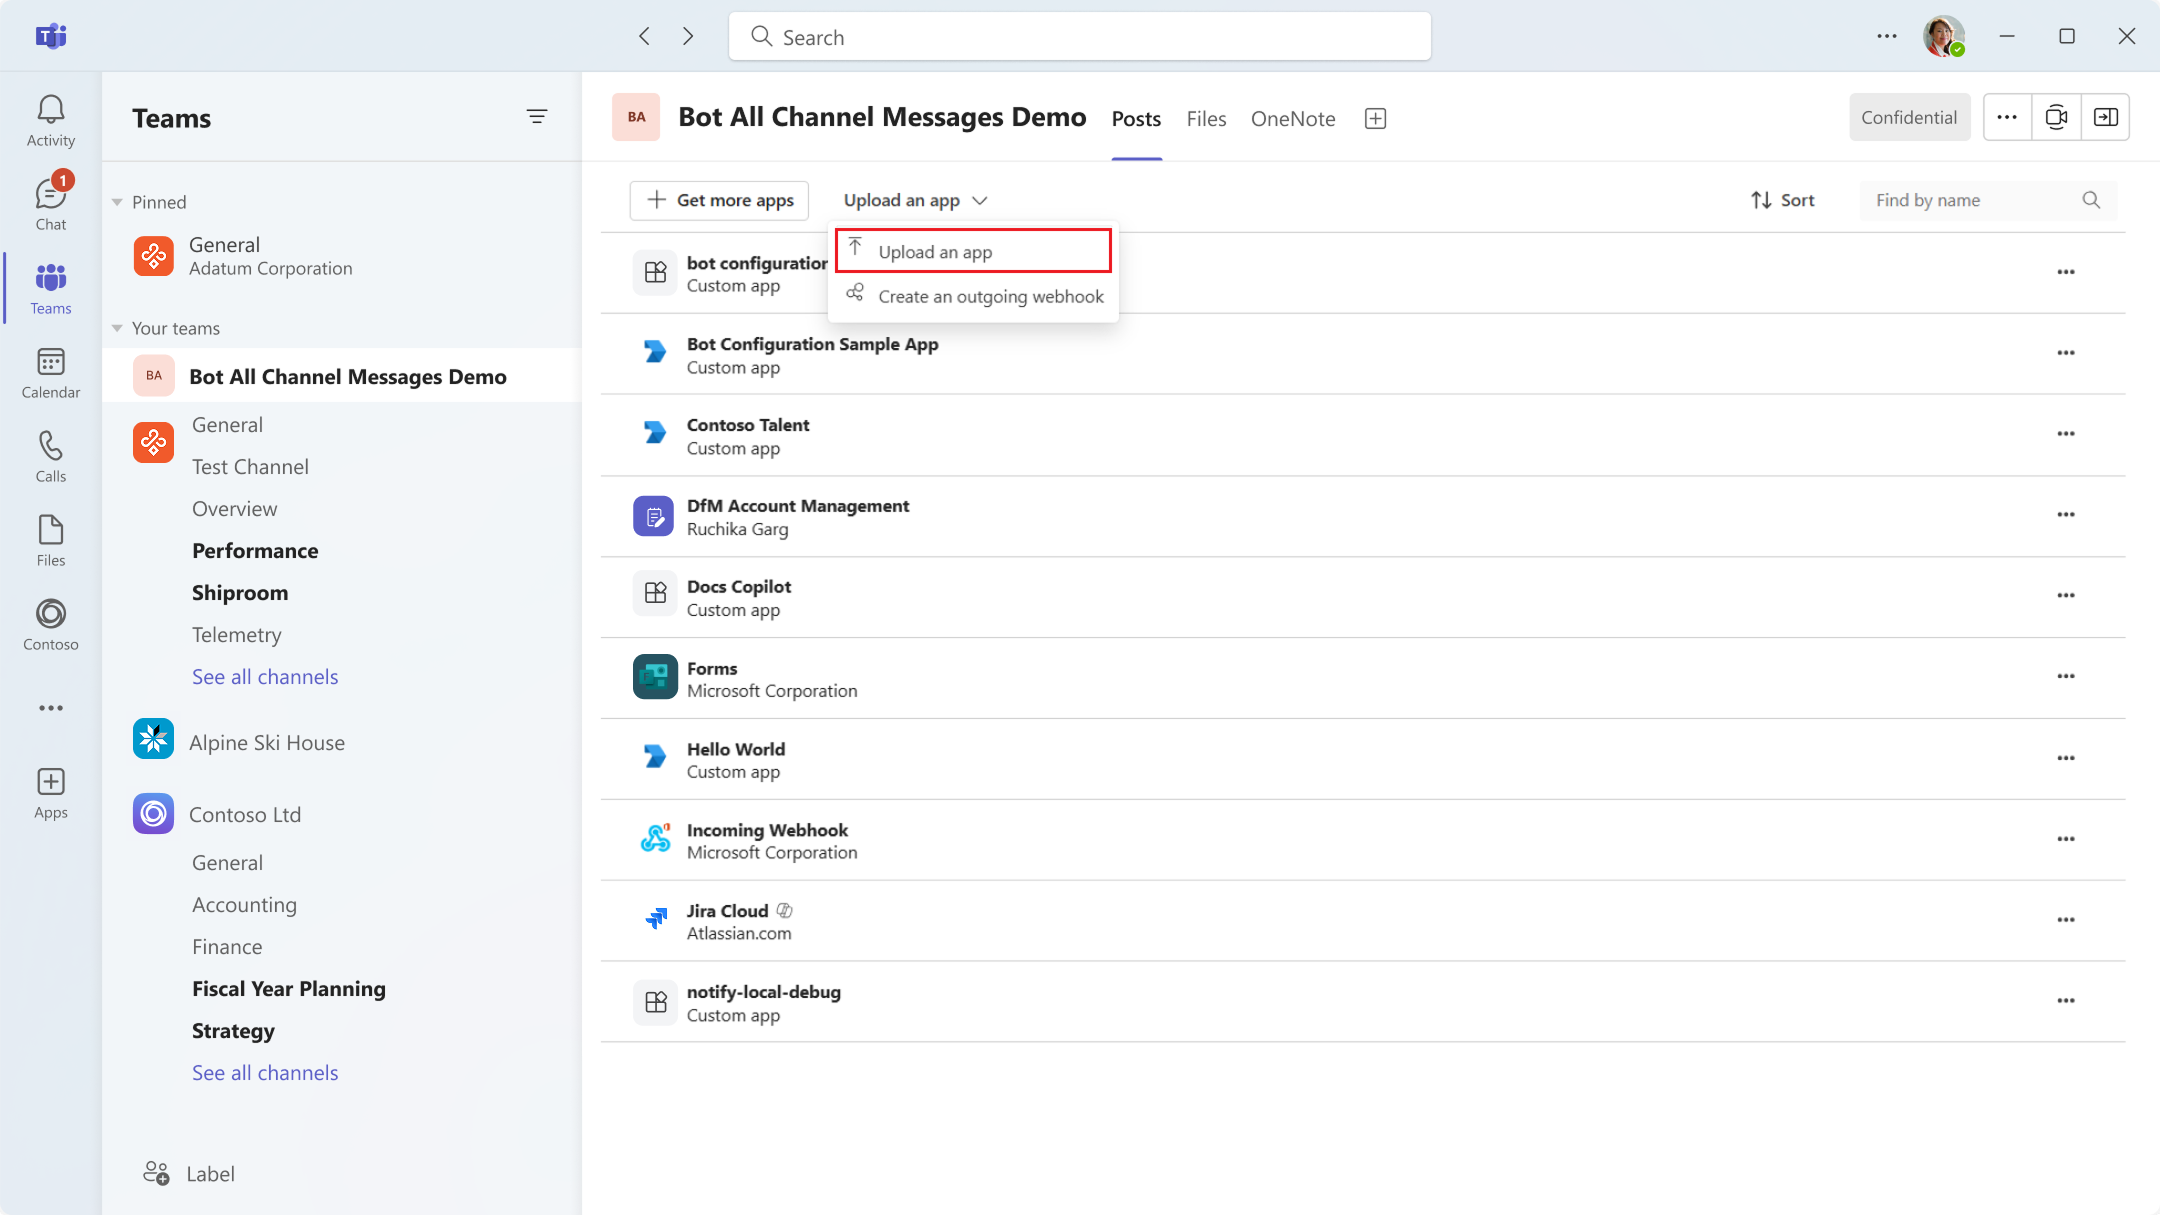Open the Telemetry channel

(237, 635)
